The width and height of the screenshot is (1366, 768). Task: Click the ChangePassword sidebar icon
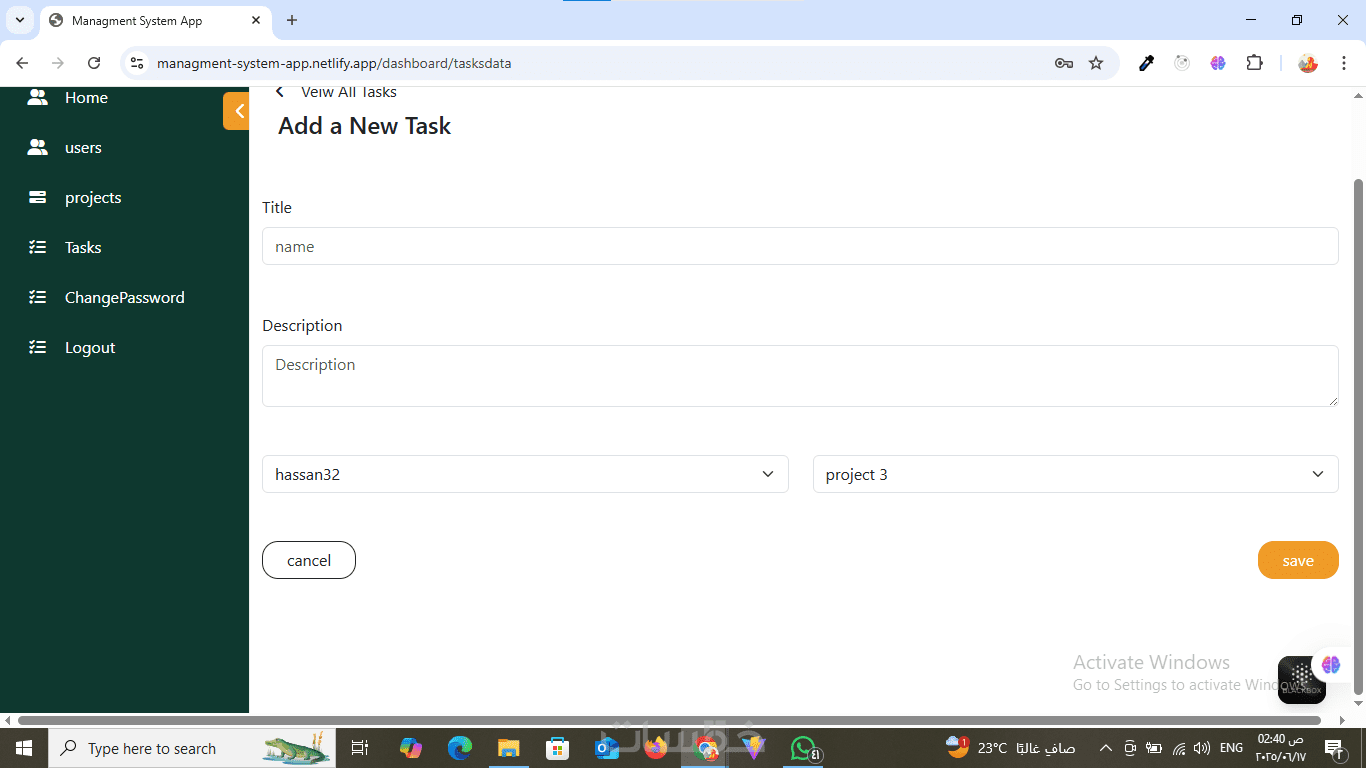coord(37,297)
